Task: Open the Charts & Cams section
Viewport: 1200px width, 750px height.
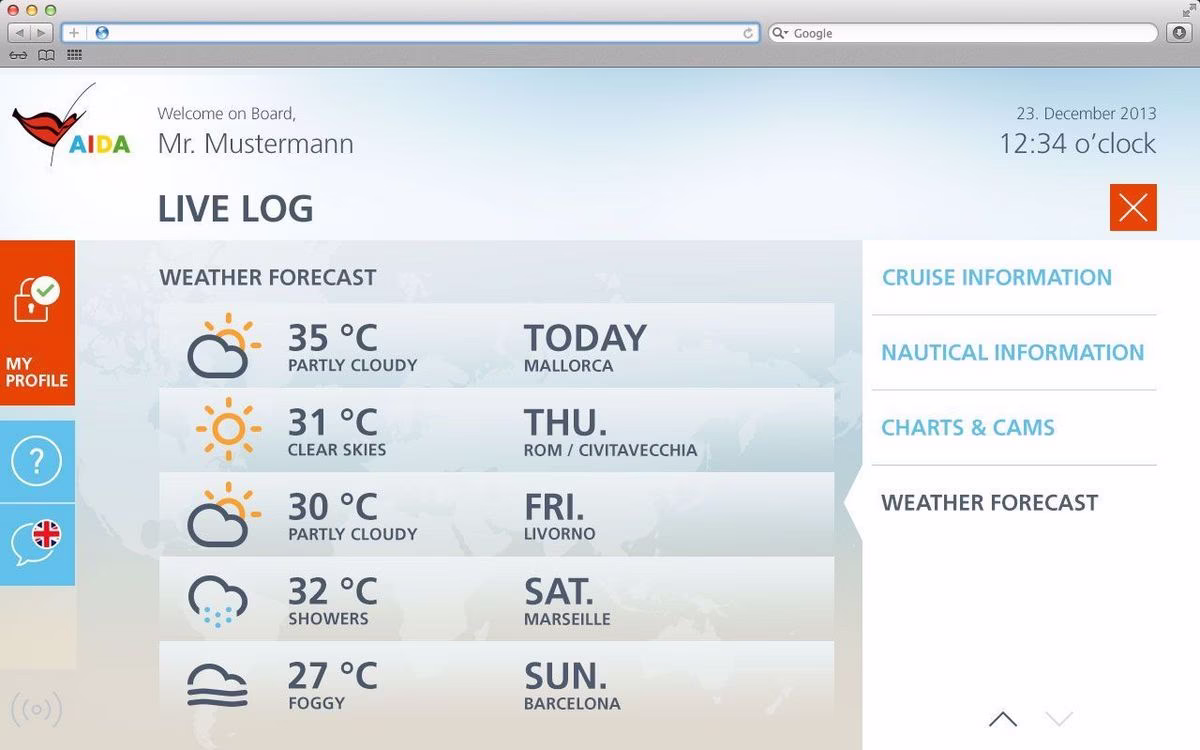Action: click(x=967, y=427)
